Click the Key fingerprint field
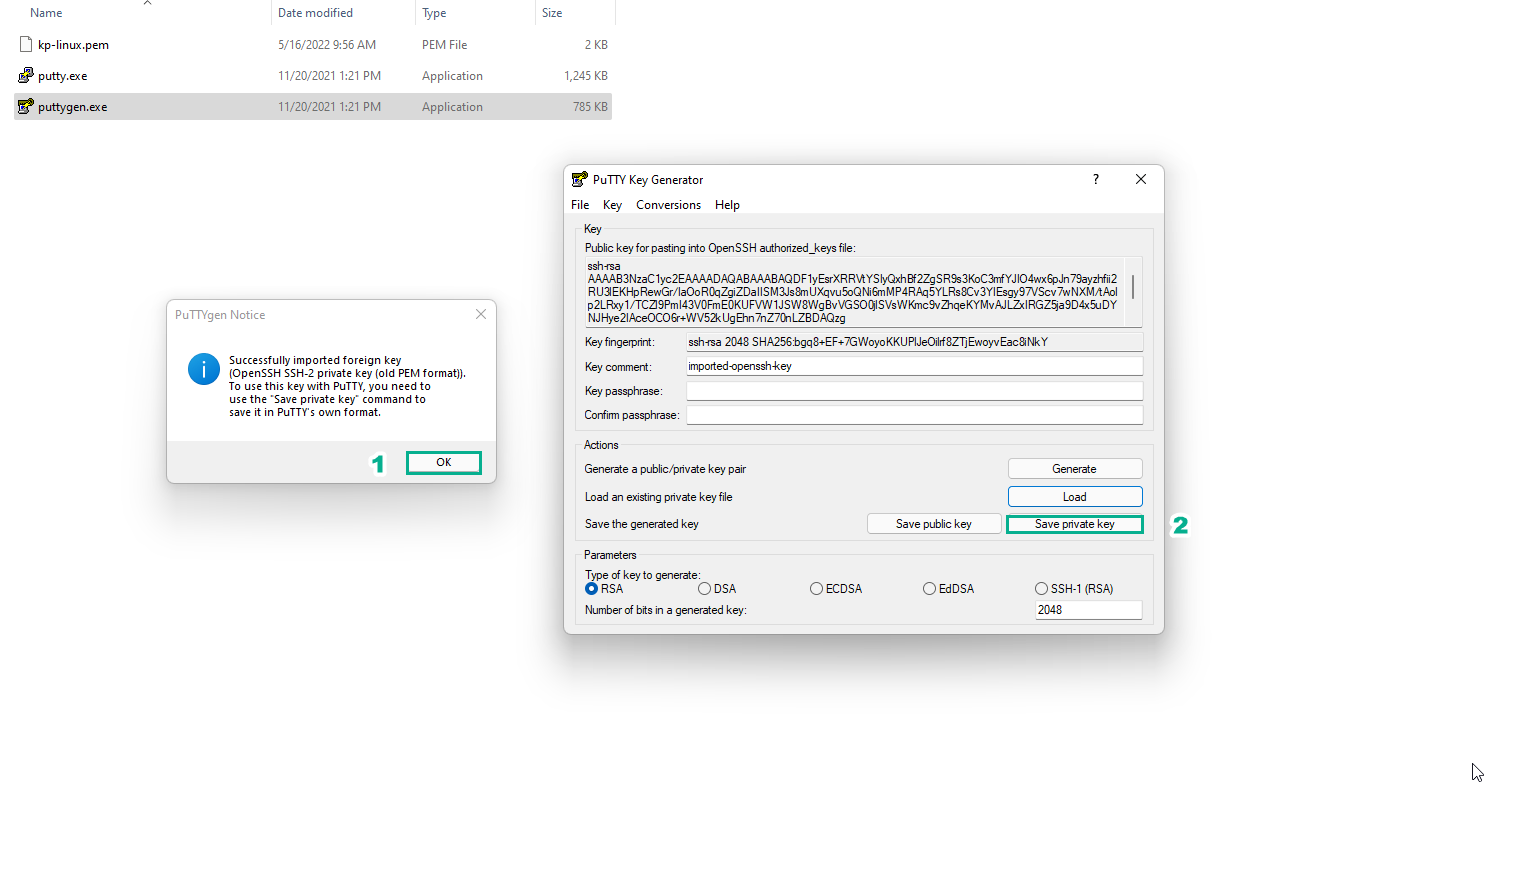1524x877 pixels. pos(914,342)
